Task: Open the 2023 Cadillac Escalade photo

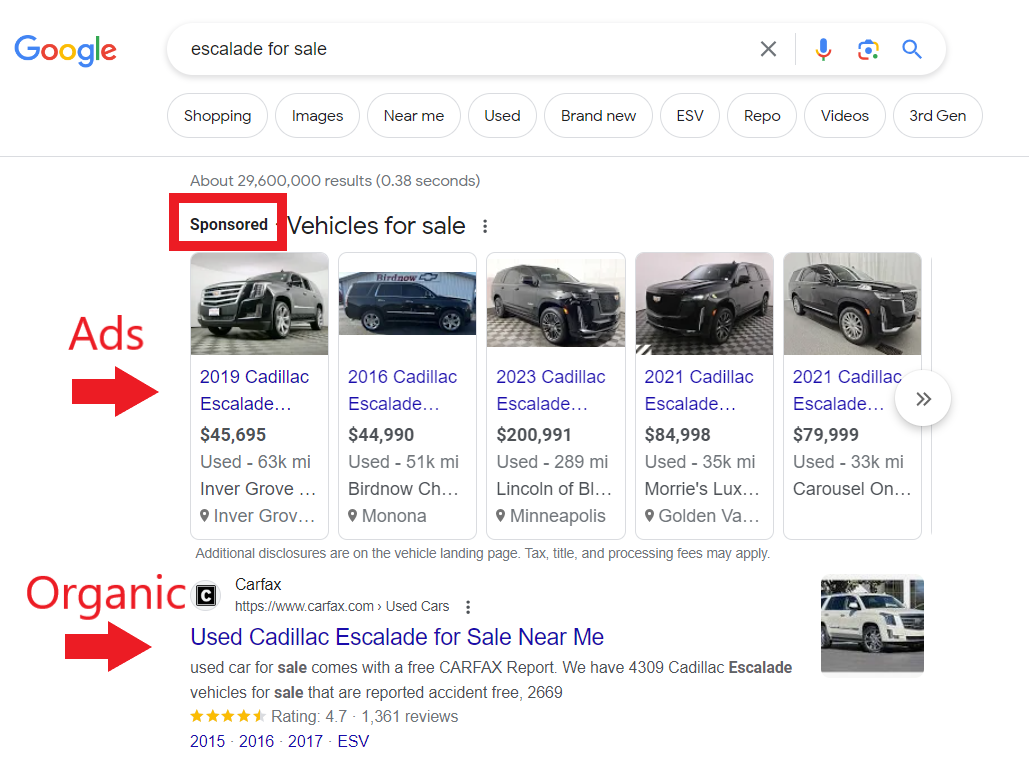Action: 556,303
